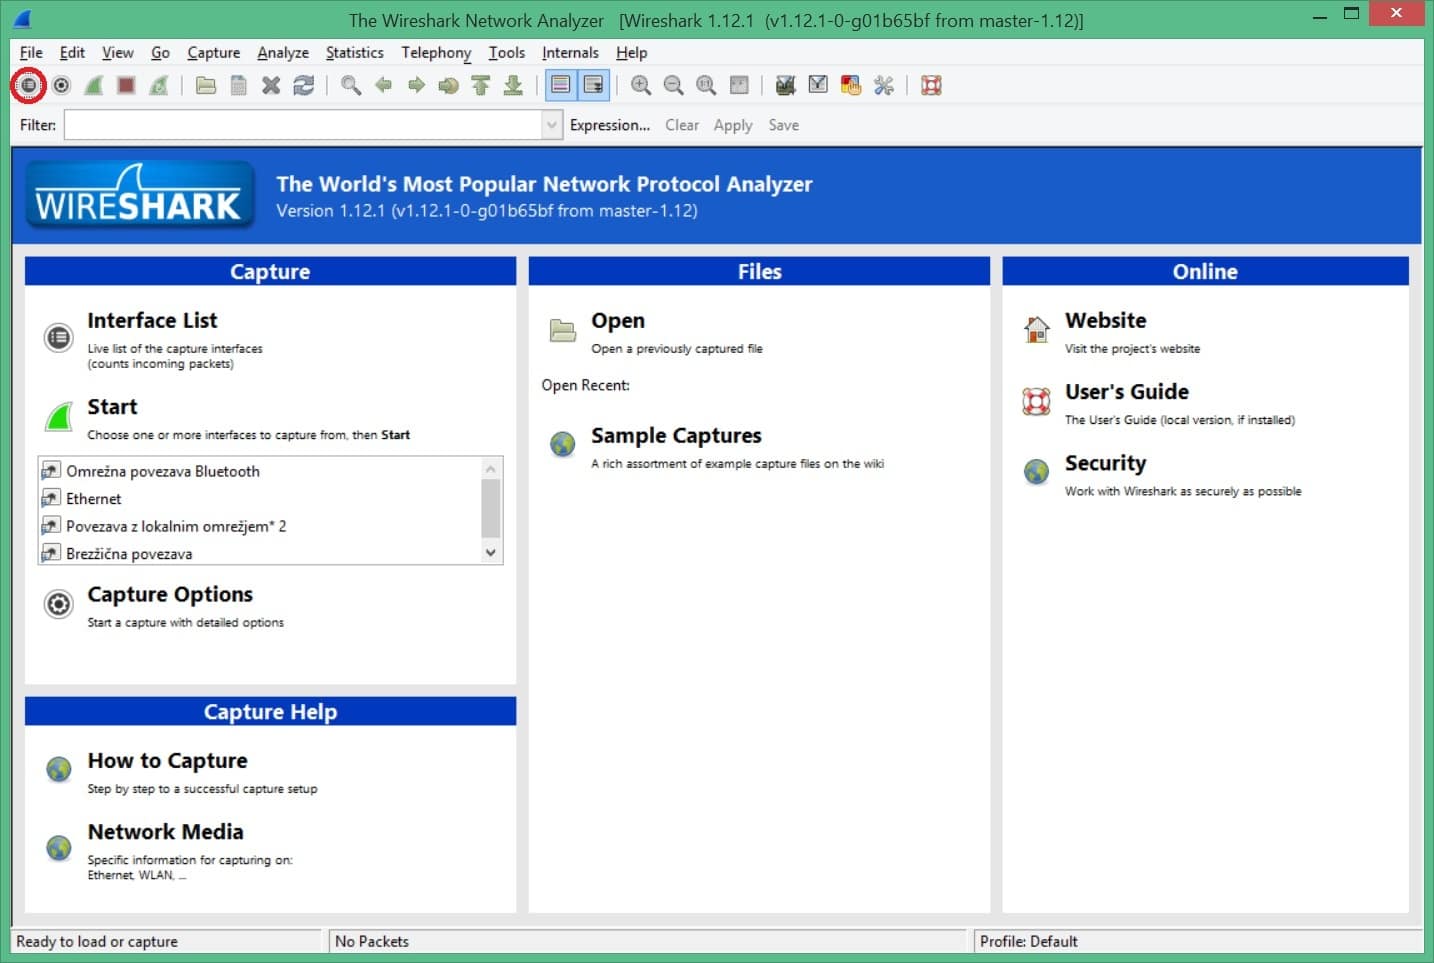Click inside the Filter input field
Image resolution: width=1434 pixels, height=963 pixels.
pyautogui.click(x=302, y=125)
